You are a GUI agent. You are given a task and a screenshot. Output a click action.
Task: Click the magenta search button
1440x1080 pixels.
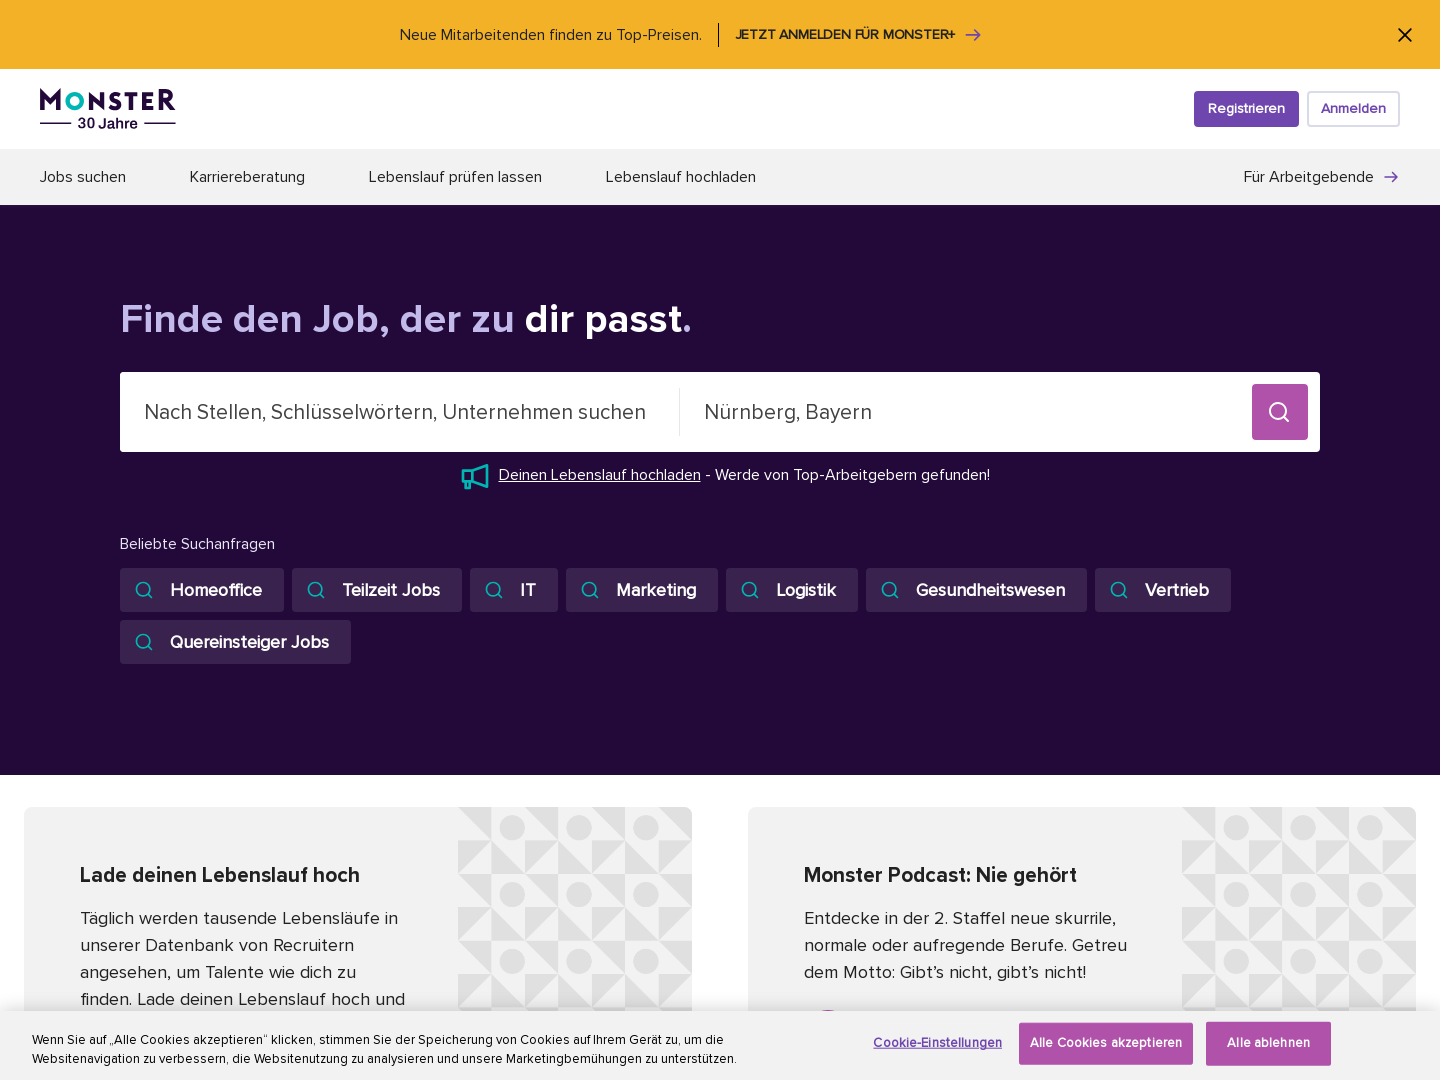1280,412
